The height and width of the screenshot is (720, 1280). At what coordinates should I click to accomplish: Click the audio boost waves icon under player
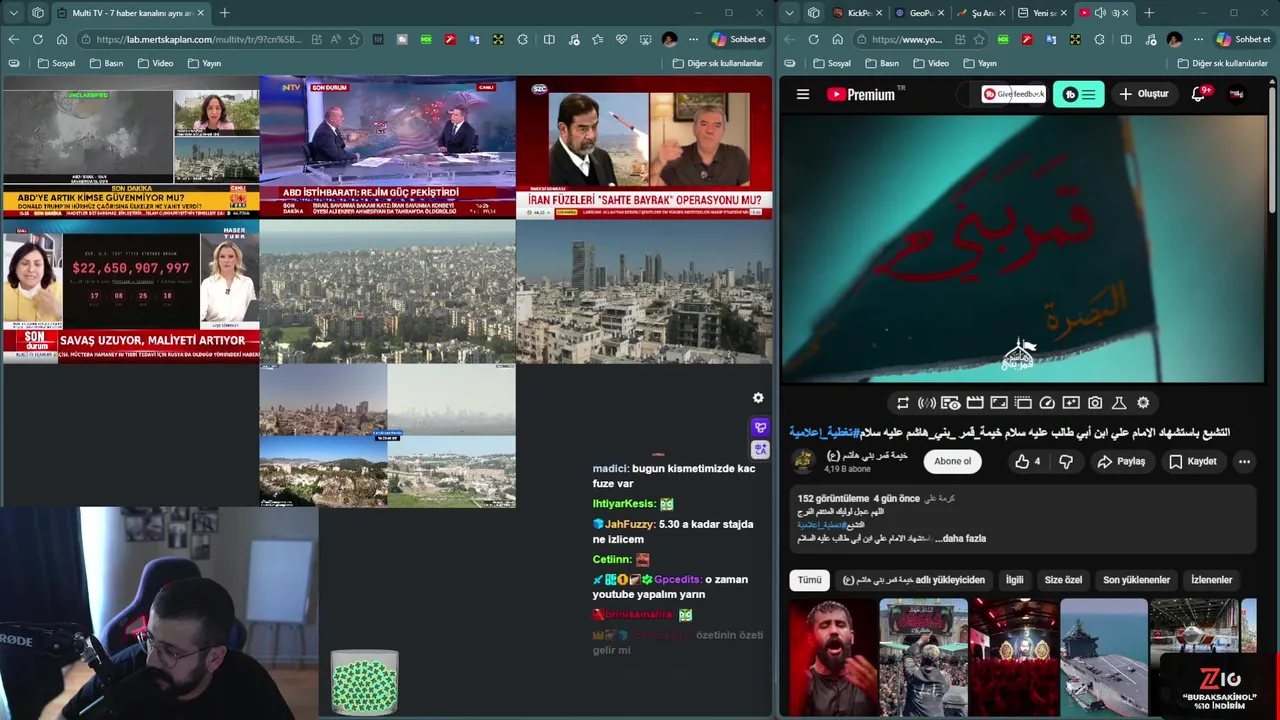click(x=927, y=403)
